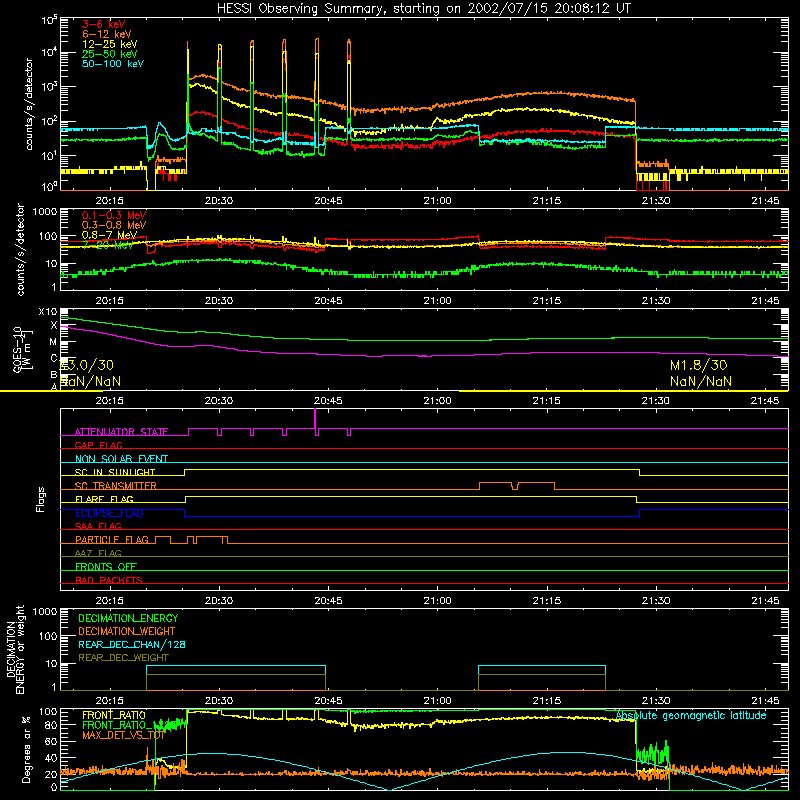The height and width of the screenshot is (800, 800).
Task: Select the 3-6 keV legend label
Action: [103, 24]
